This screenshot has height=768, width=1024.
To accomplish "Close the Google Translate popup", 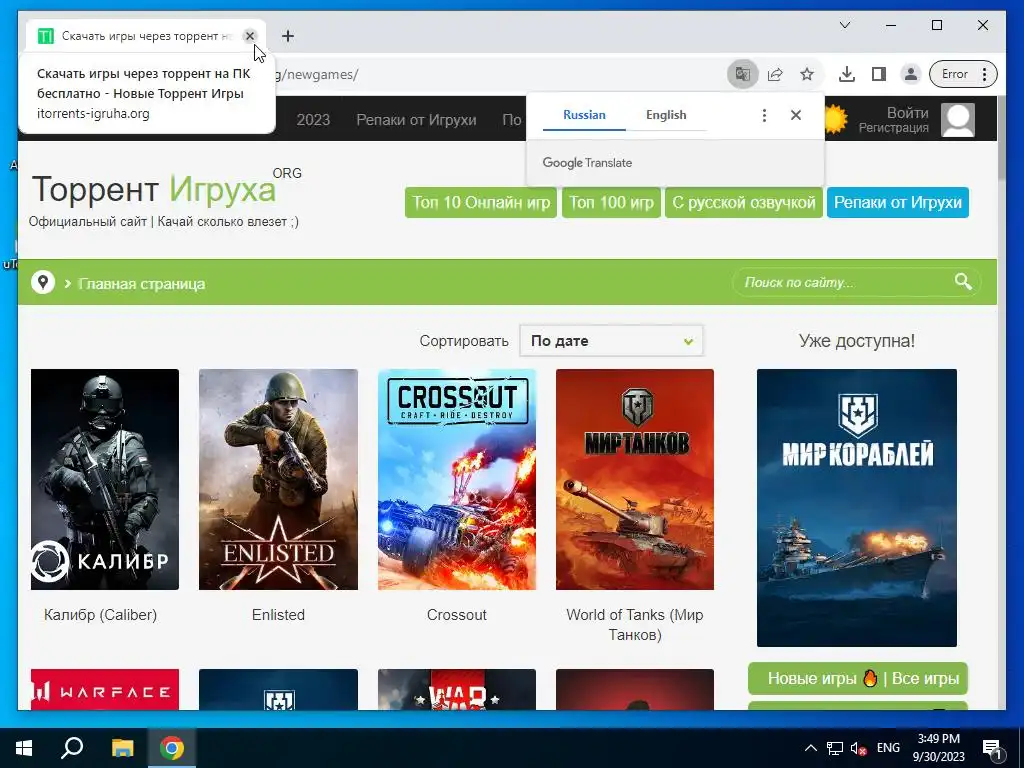I will click(795, 115).
